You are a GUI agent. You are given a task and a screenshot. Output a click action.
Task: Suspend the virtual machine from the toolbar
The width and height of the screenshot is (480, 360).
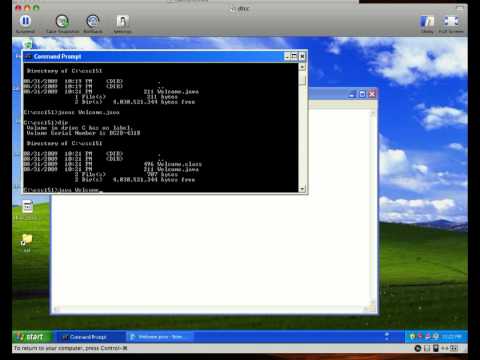coord(25,21)
